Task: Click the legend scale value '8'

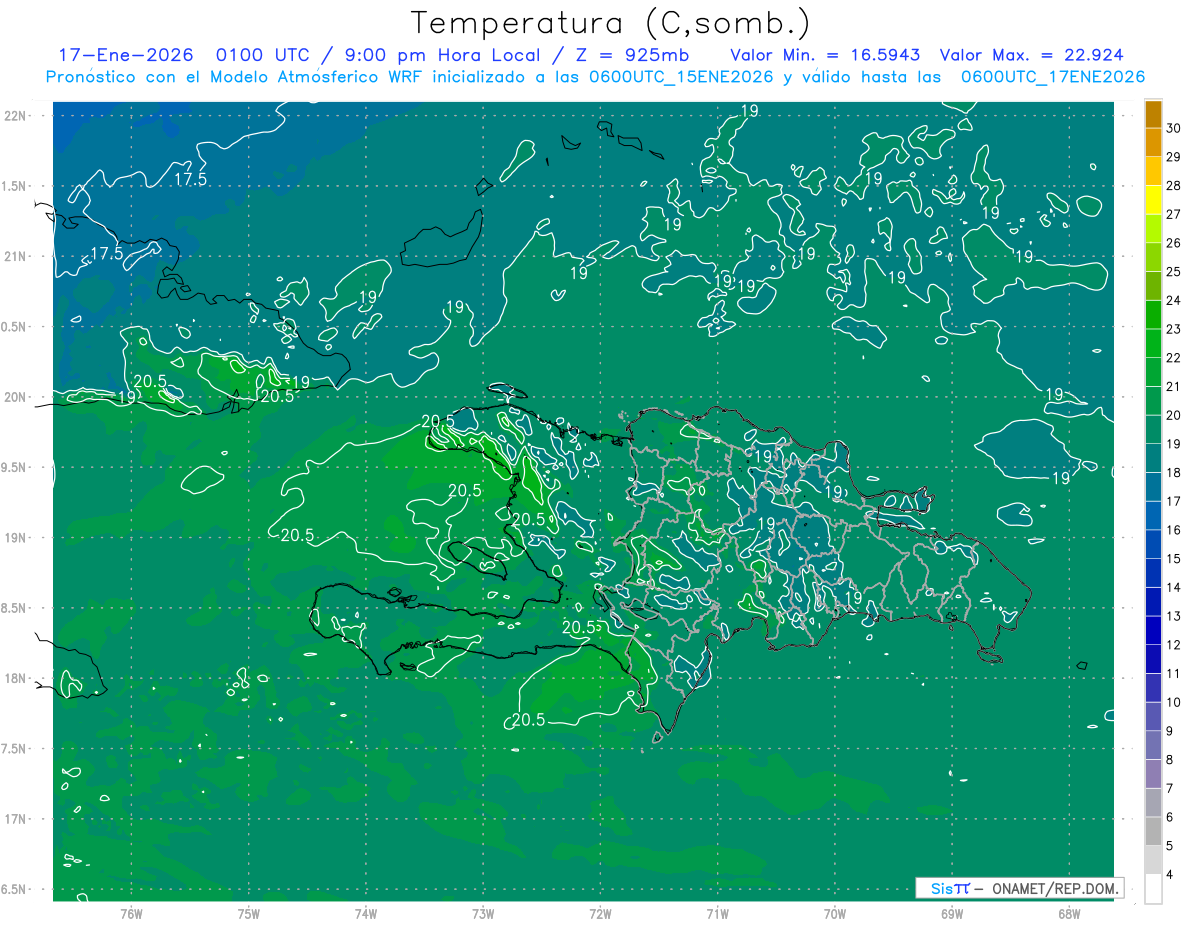Action: click(x=1171, y=761)
